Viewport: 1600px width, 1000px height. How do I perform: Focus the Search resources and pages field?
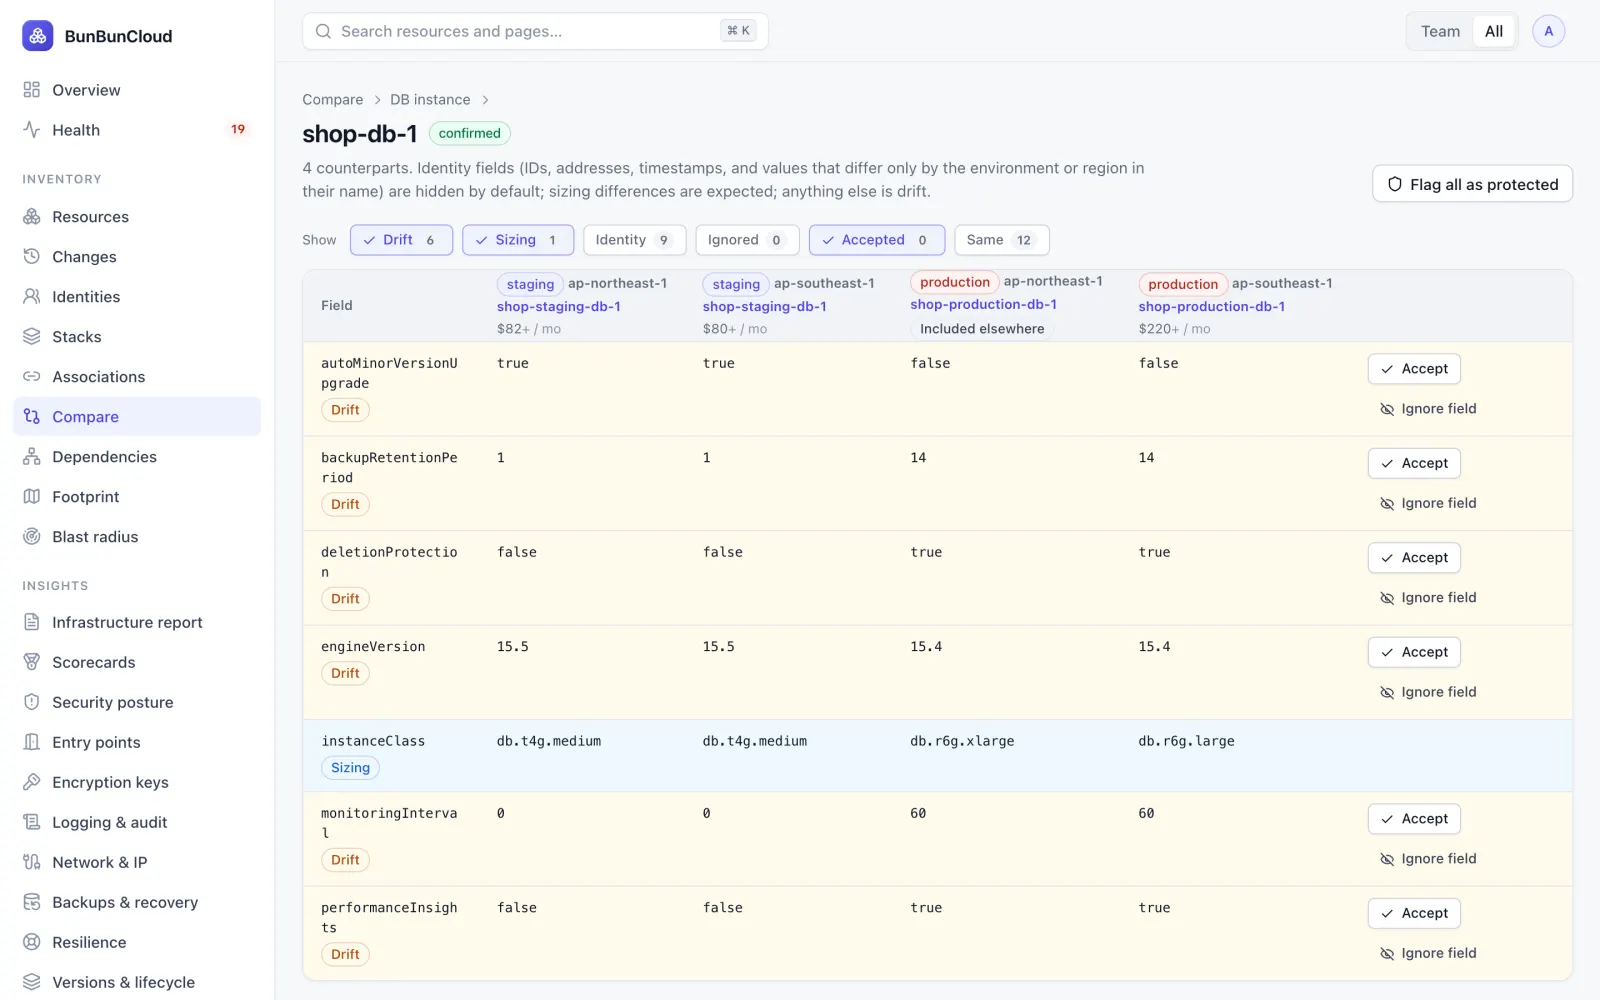coord(535,31)
